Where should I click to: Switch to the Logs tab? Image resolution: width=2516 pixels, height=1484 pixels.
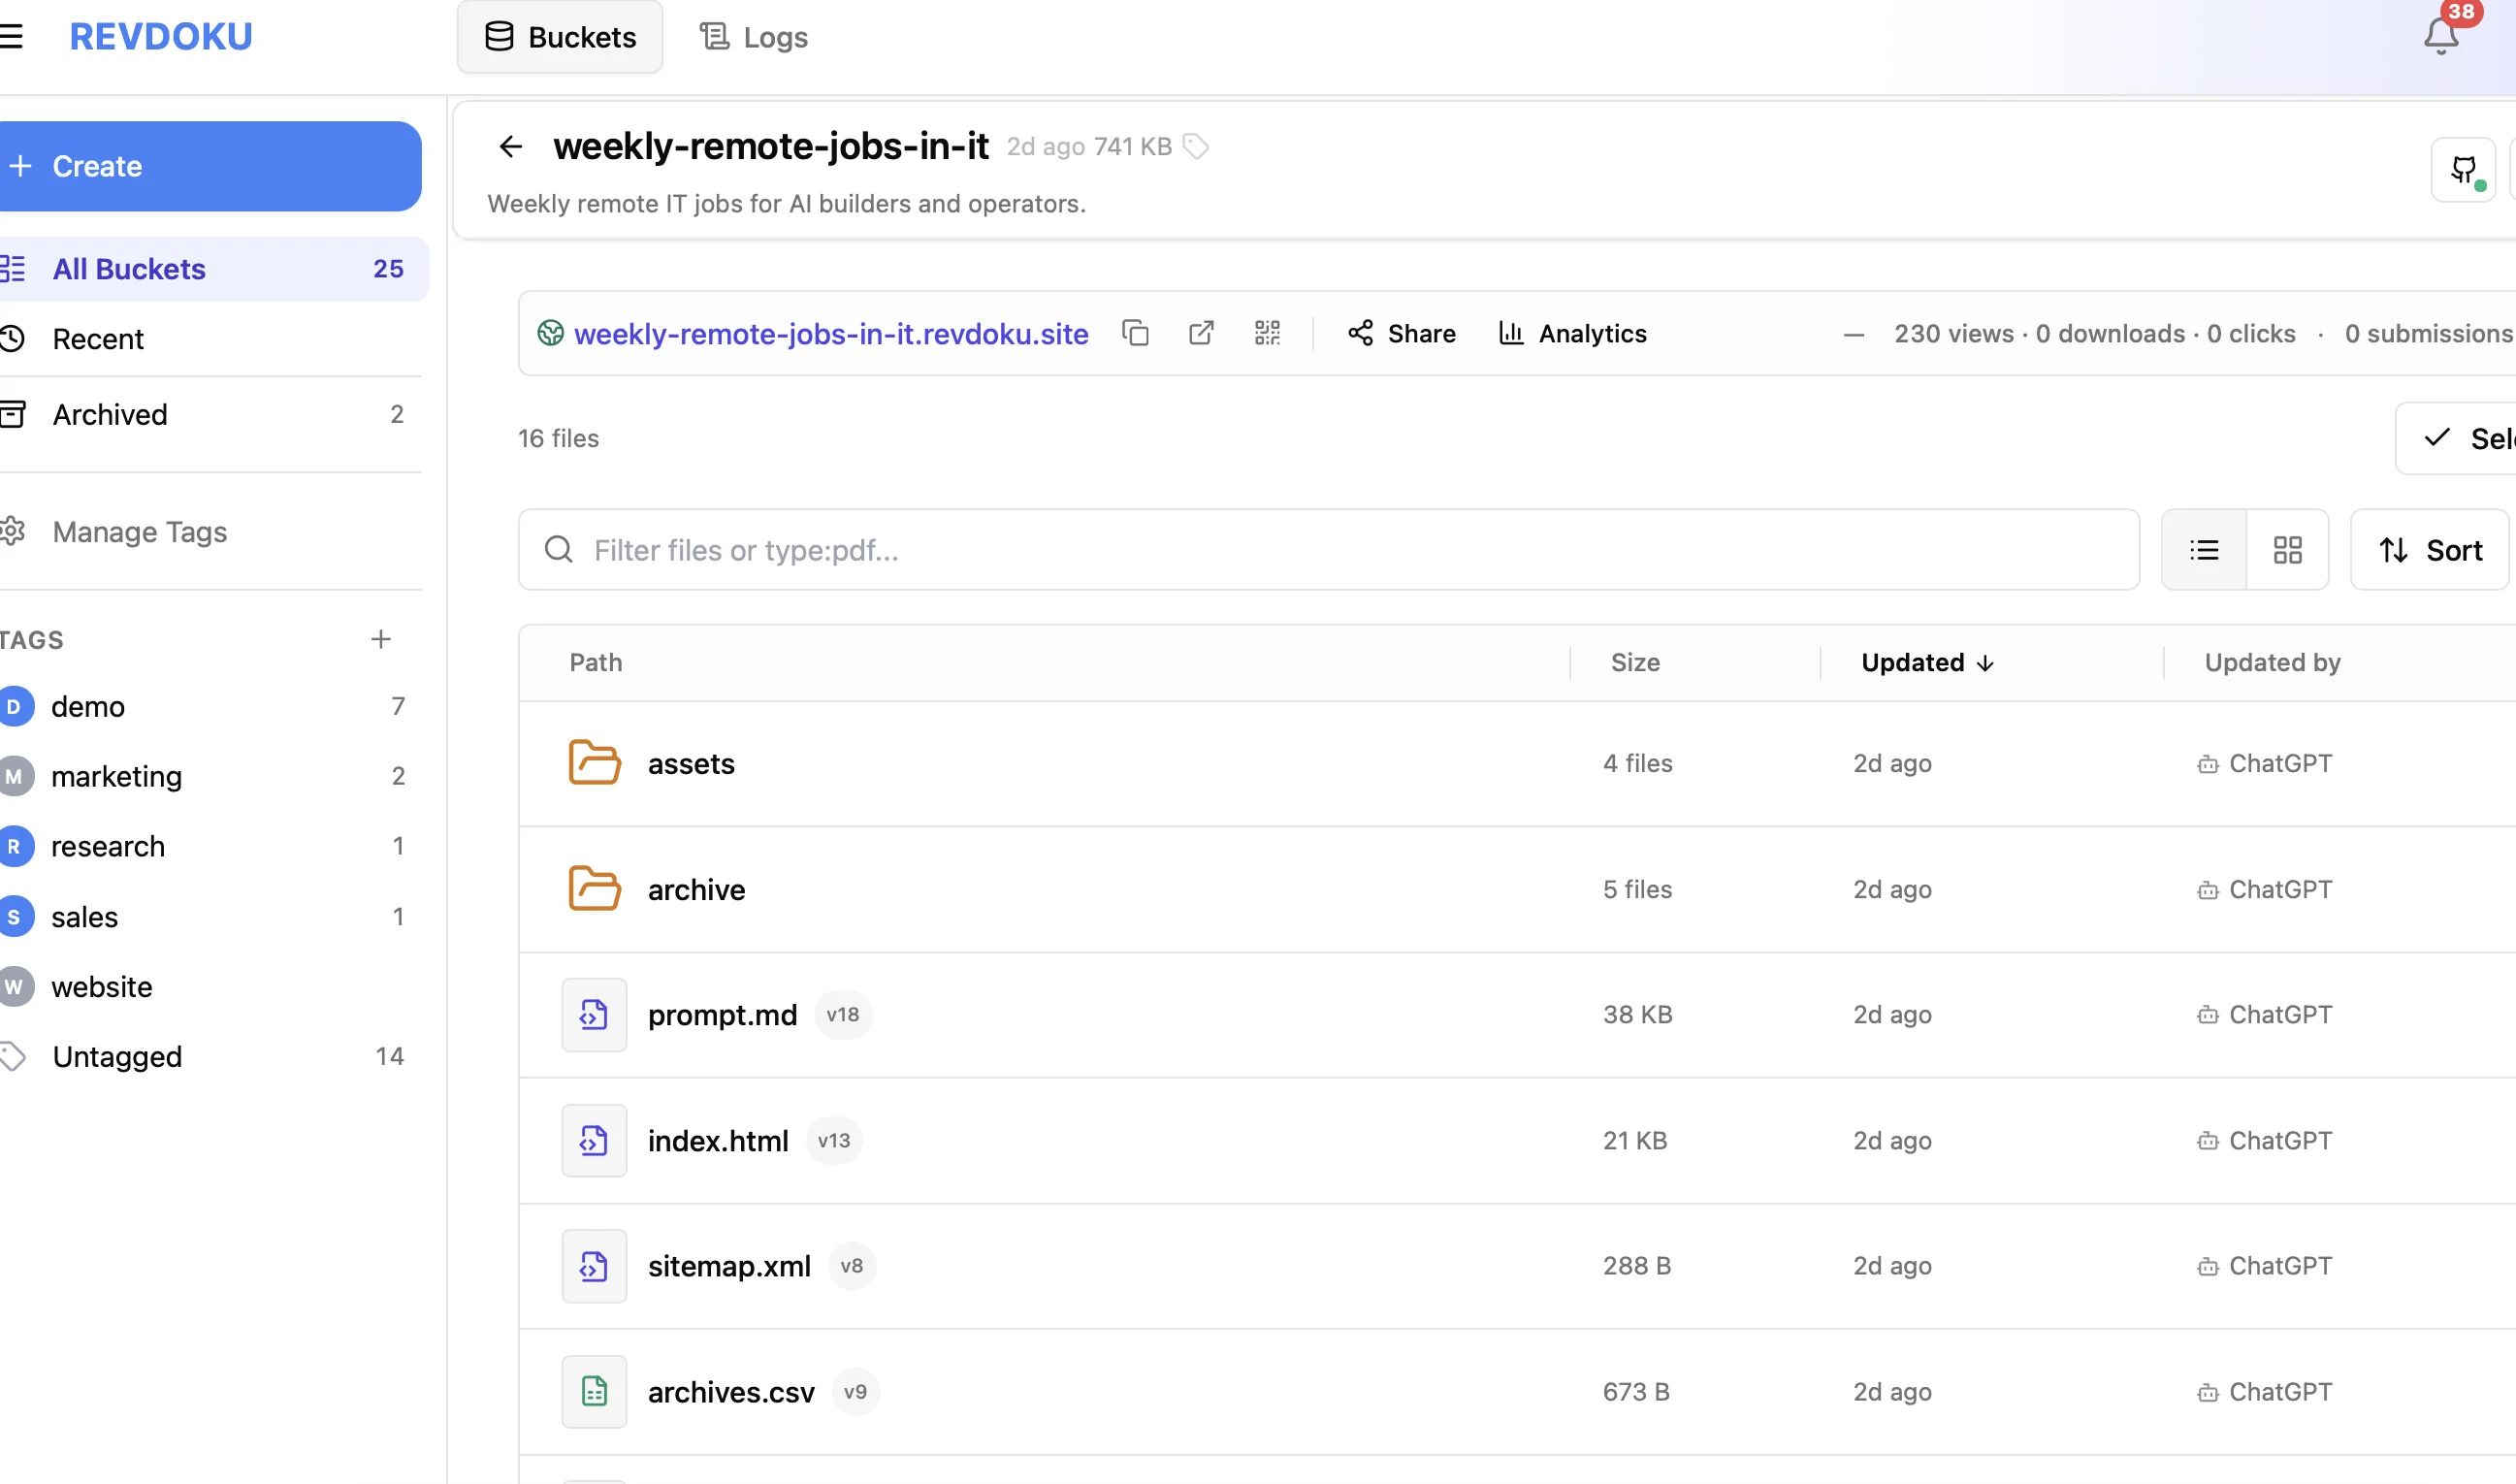click(x=754, y=37)
